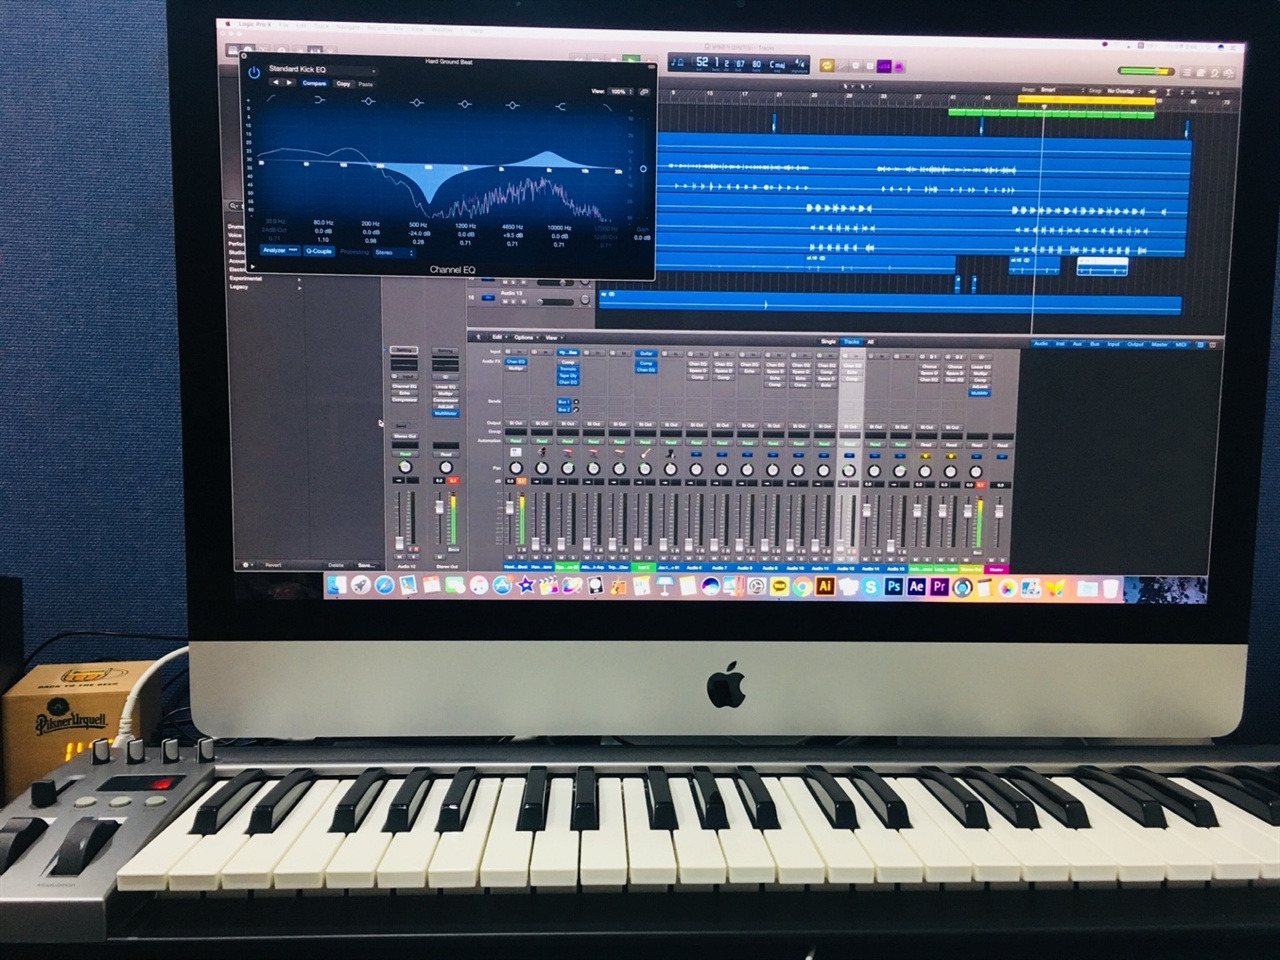Toggle the 500 Hz bell band icon
Image resolution: width=1280 pixels, height=960 pixels.
[416, 102]
